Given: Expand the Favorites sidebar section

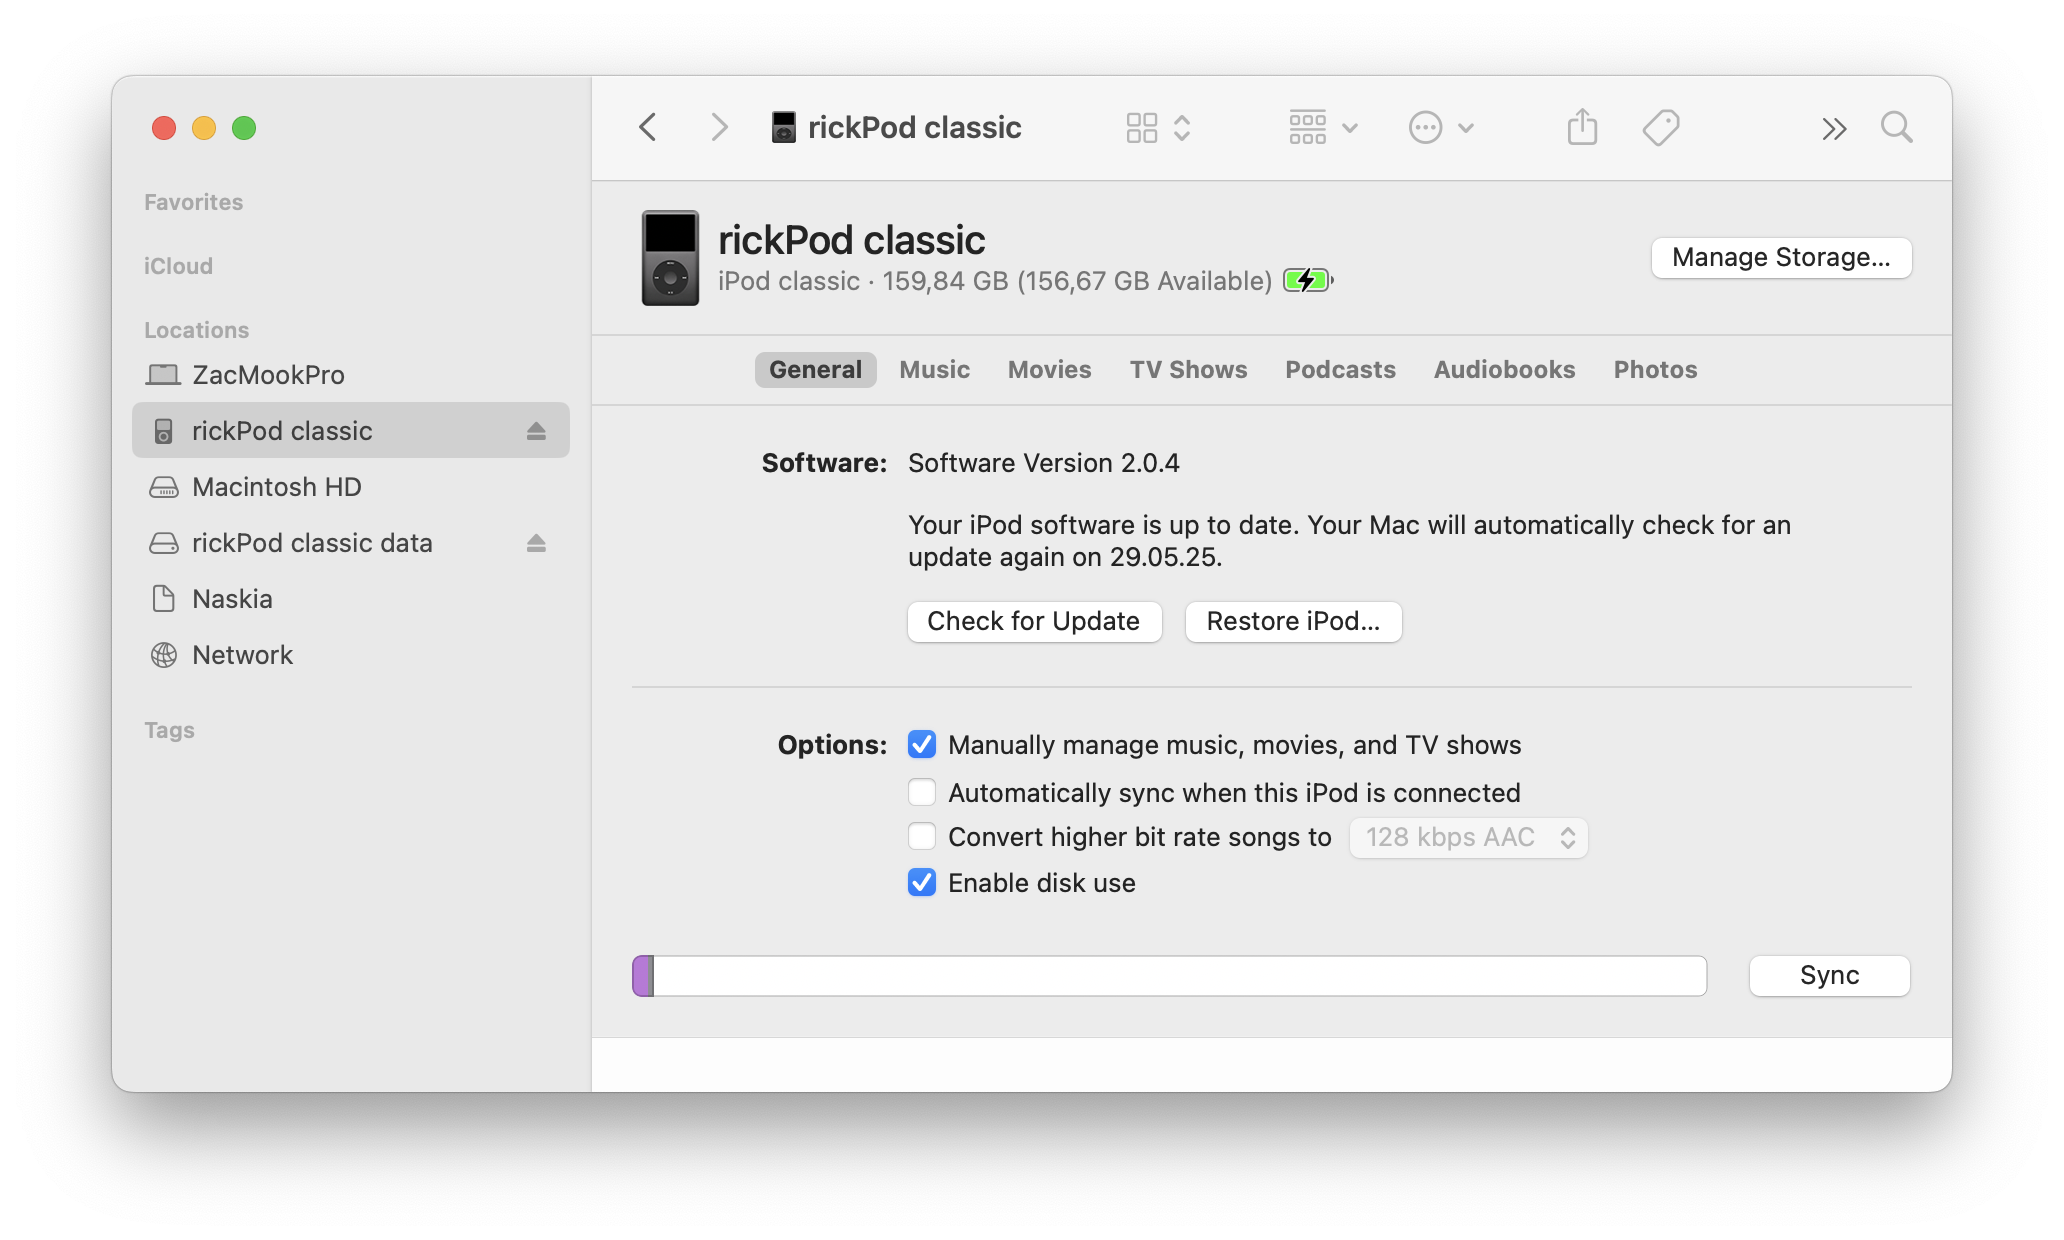Looking at the screenshot, I should pyautogui.click(x=193, y=202).
